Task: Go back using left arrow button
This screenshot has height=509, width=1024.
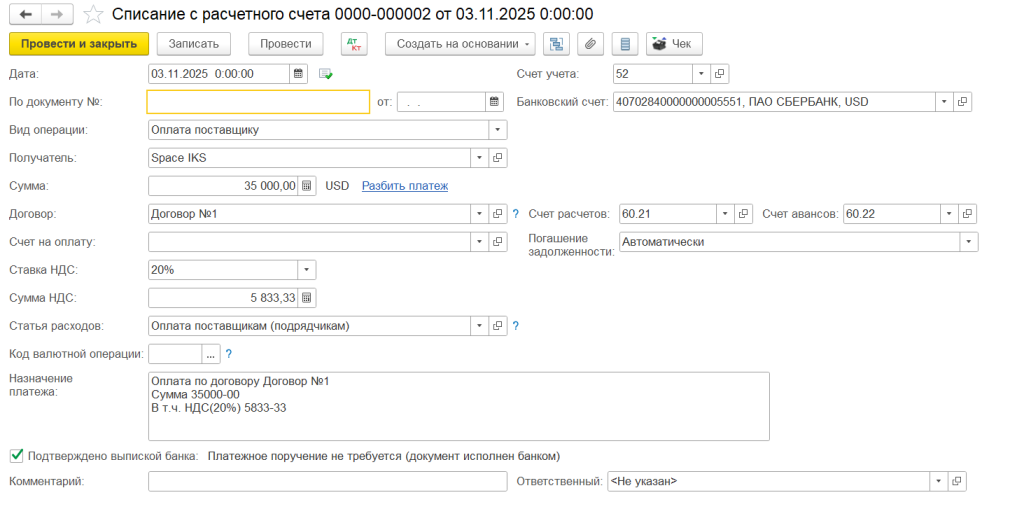Action: coord(27,14)
